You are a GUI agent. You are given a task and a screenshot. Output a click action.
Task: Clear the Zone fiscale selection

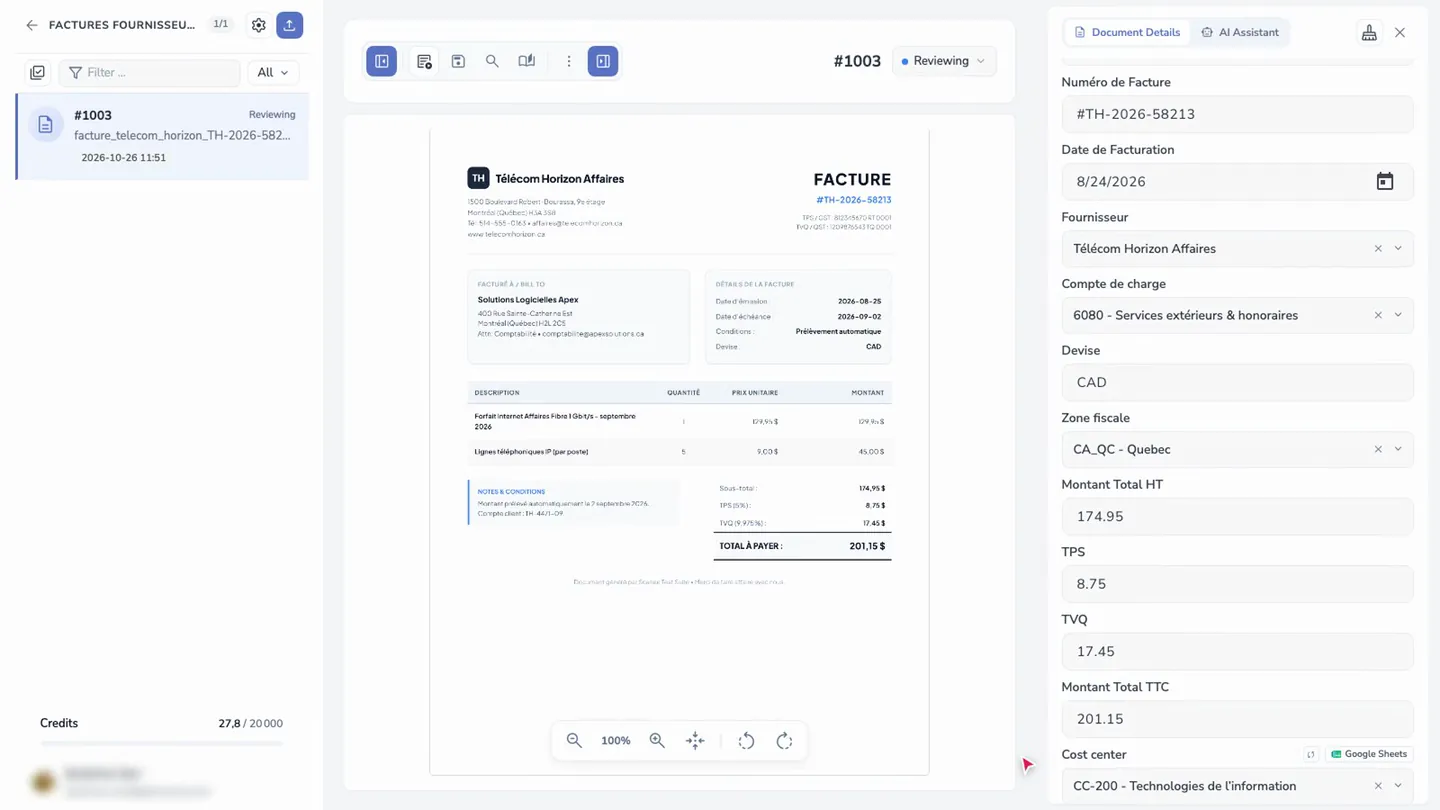coord(1378,449)
